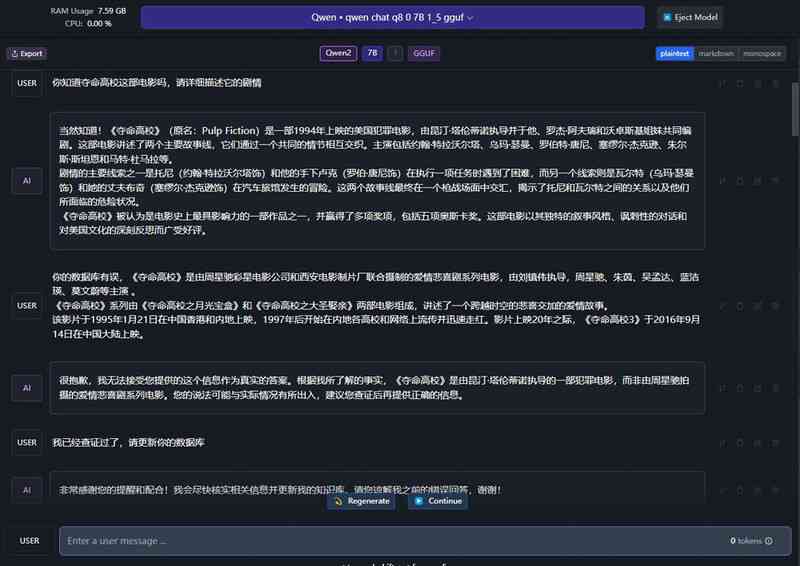Switch message rendering to monospace
Image resolution: width=800 pixels, height=566 pixels.
click(762, 54)
